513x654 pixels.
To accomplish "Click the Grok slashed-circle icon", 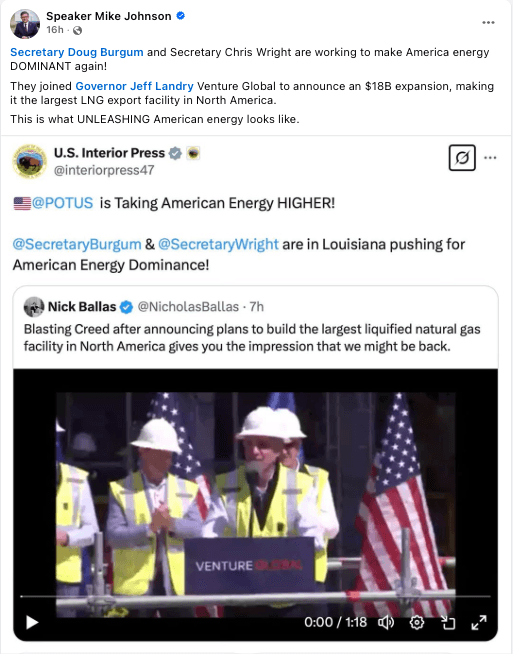I will pyautogui.click(x=462, y=158).
